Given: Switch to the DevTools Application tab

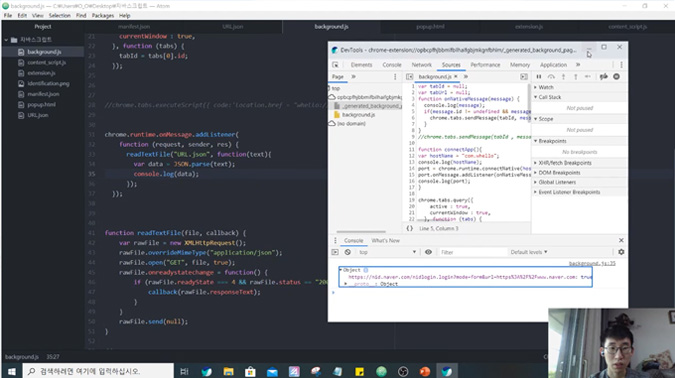Looking at the screenshot, I should [553, 65].
